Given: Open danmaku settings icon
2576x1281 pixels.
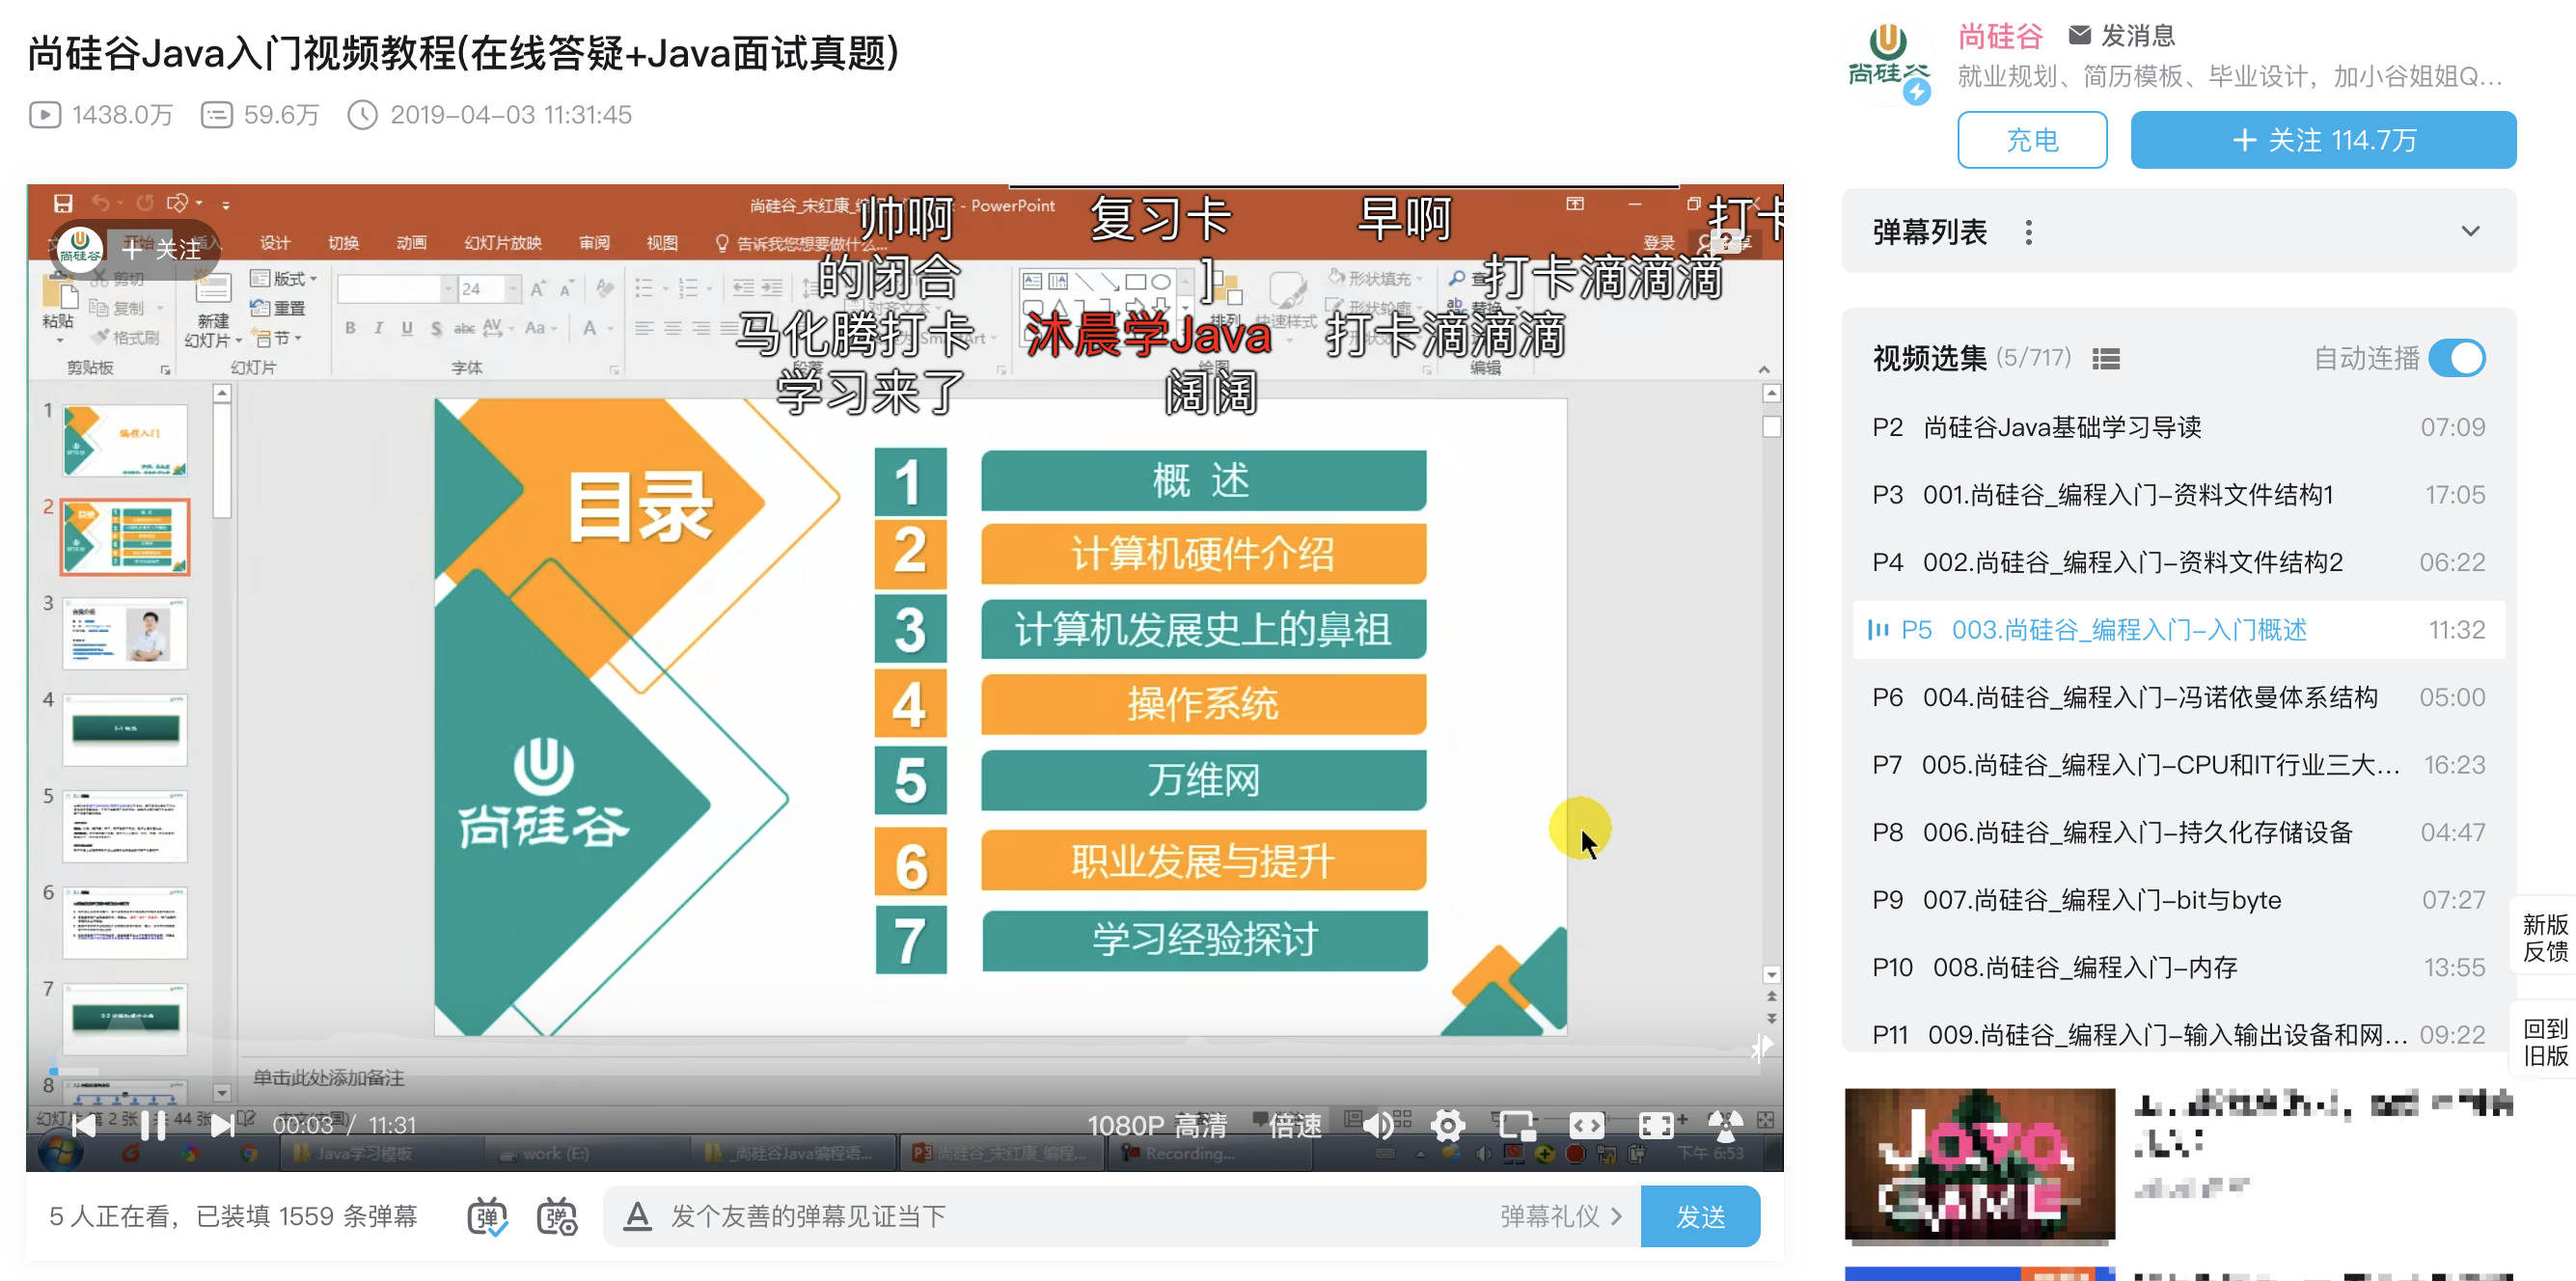Looking at the screenshot, I should (x=557, y=1217).
